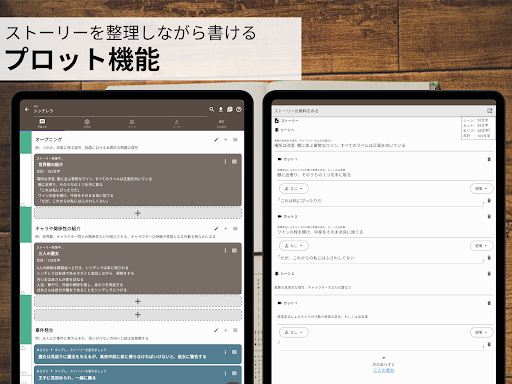The height and width of the screenshot is (384, 512).
Task: Open the fourth tab with person icon
Action: tap(177, 123)
